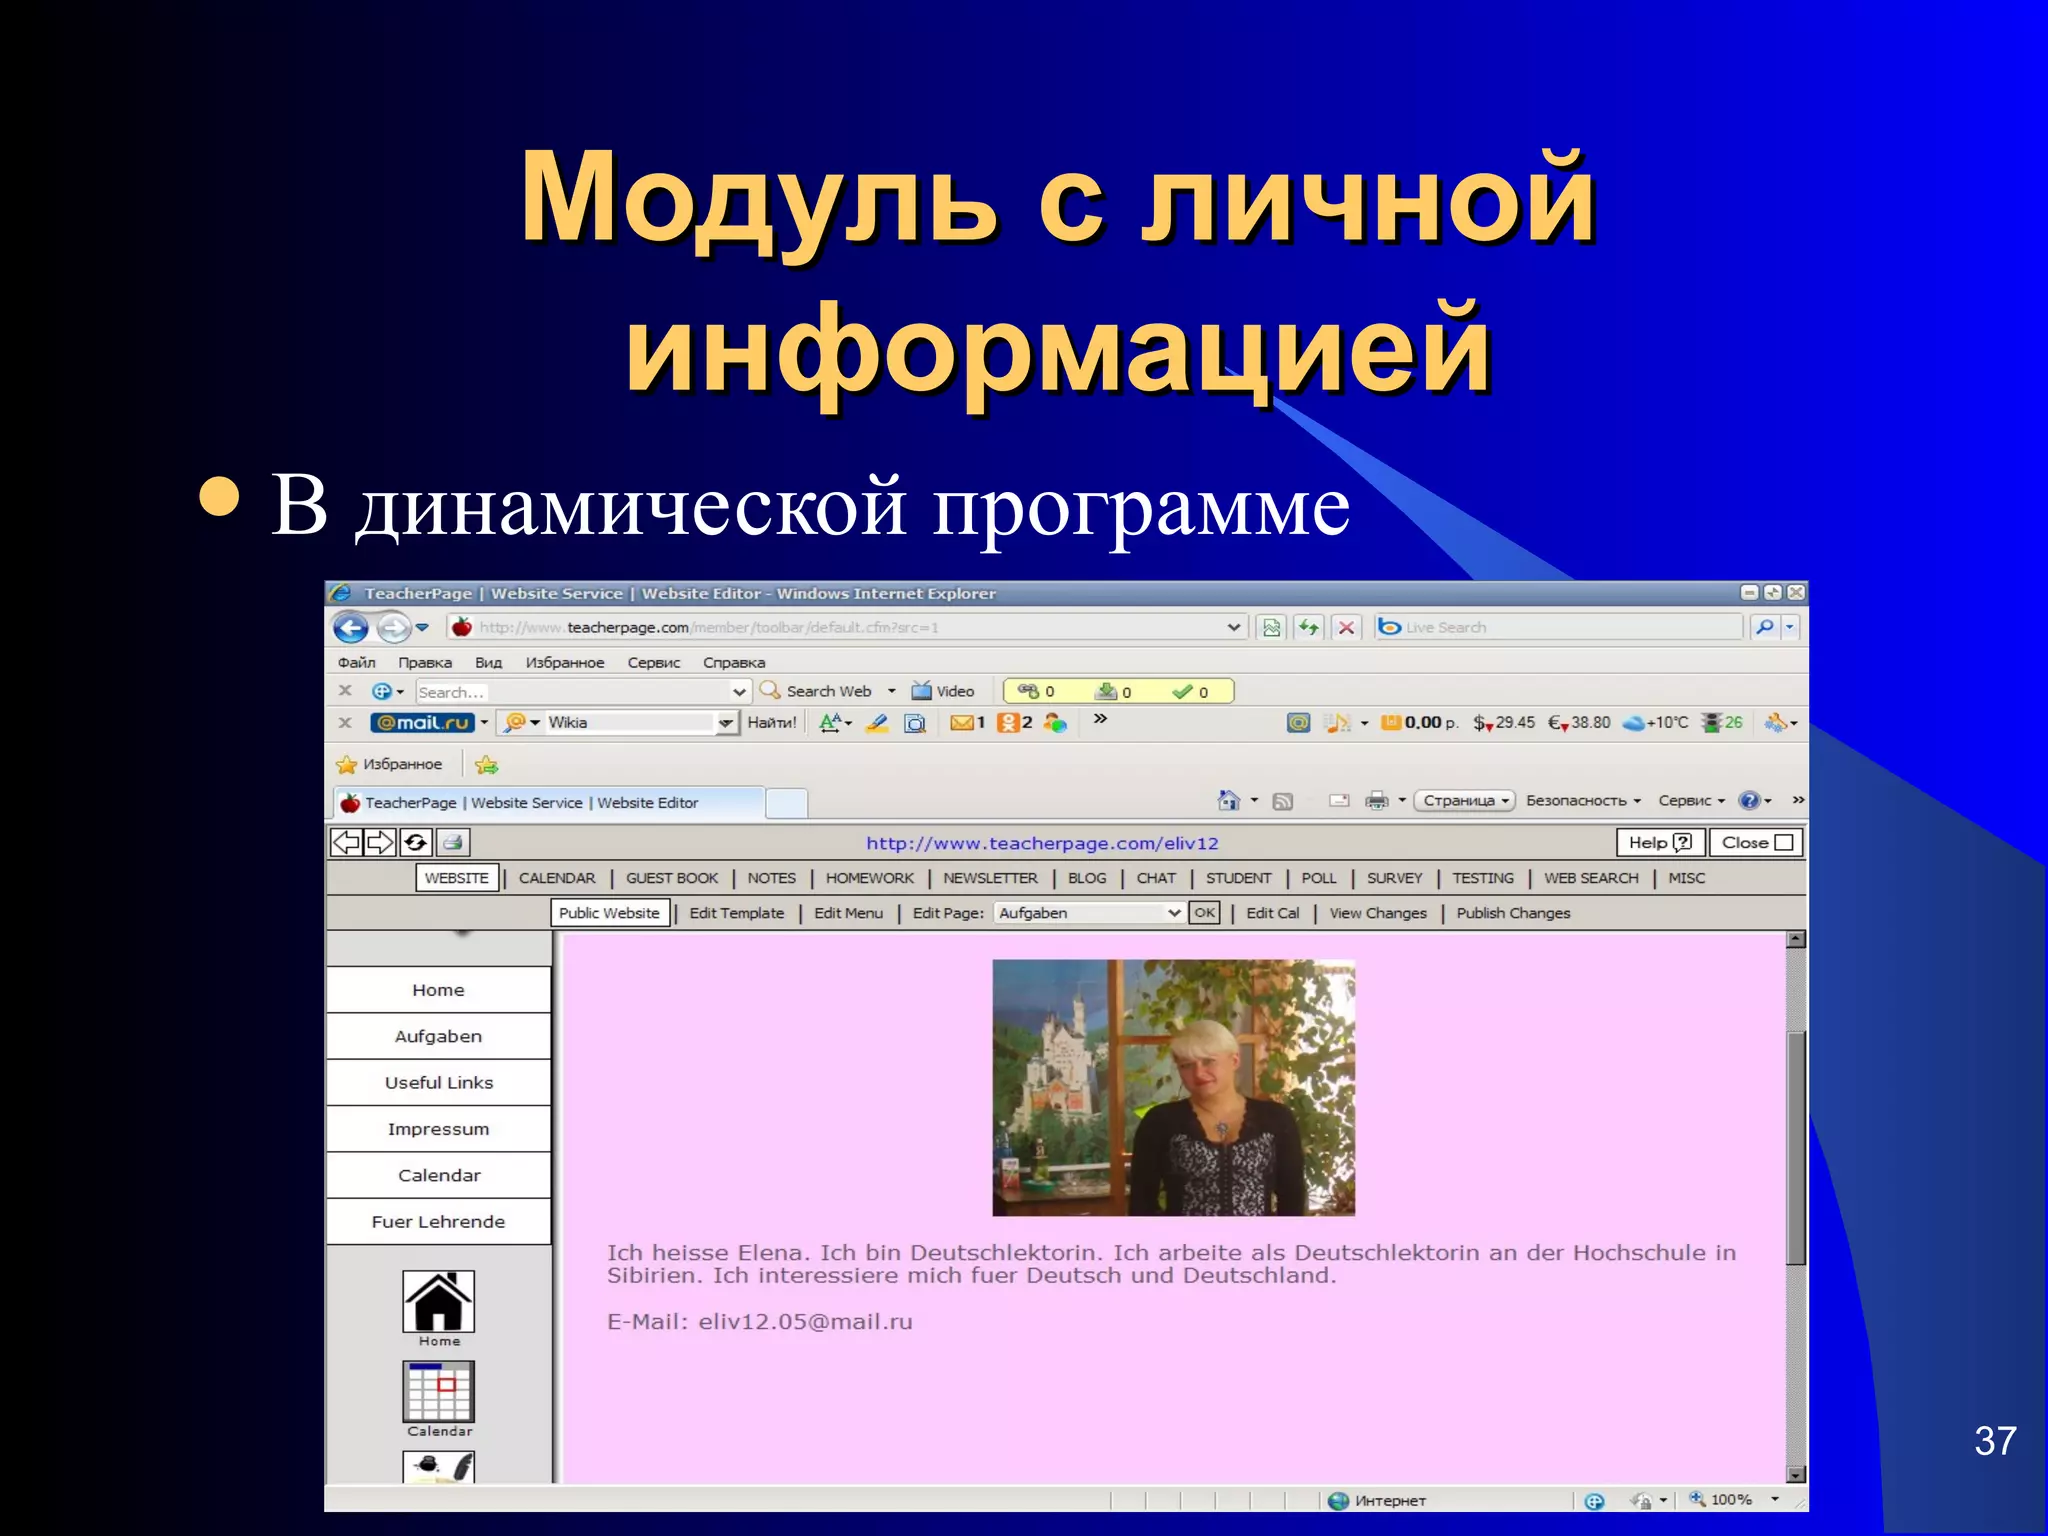This screenshot has width=2048, height=1536.
Task: Click the compatibility view icon next to address bar
Action: [1271, 627]
